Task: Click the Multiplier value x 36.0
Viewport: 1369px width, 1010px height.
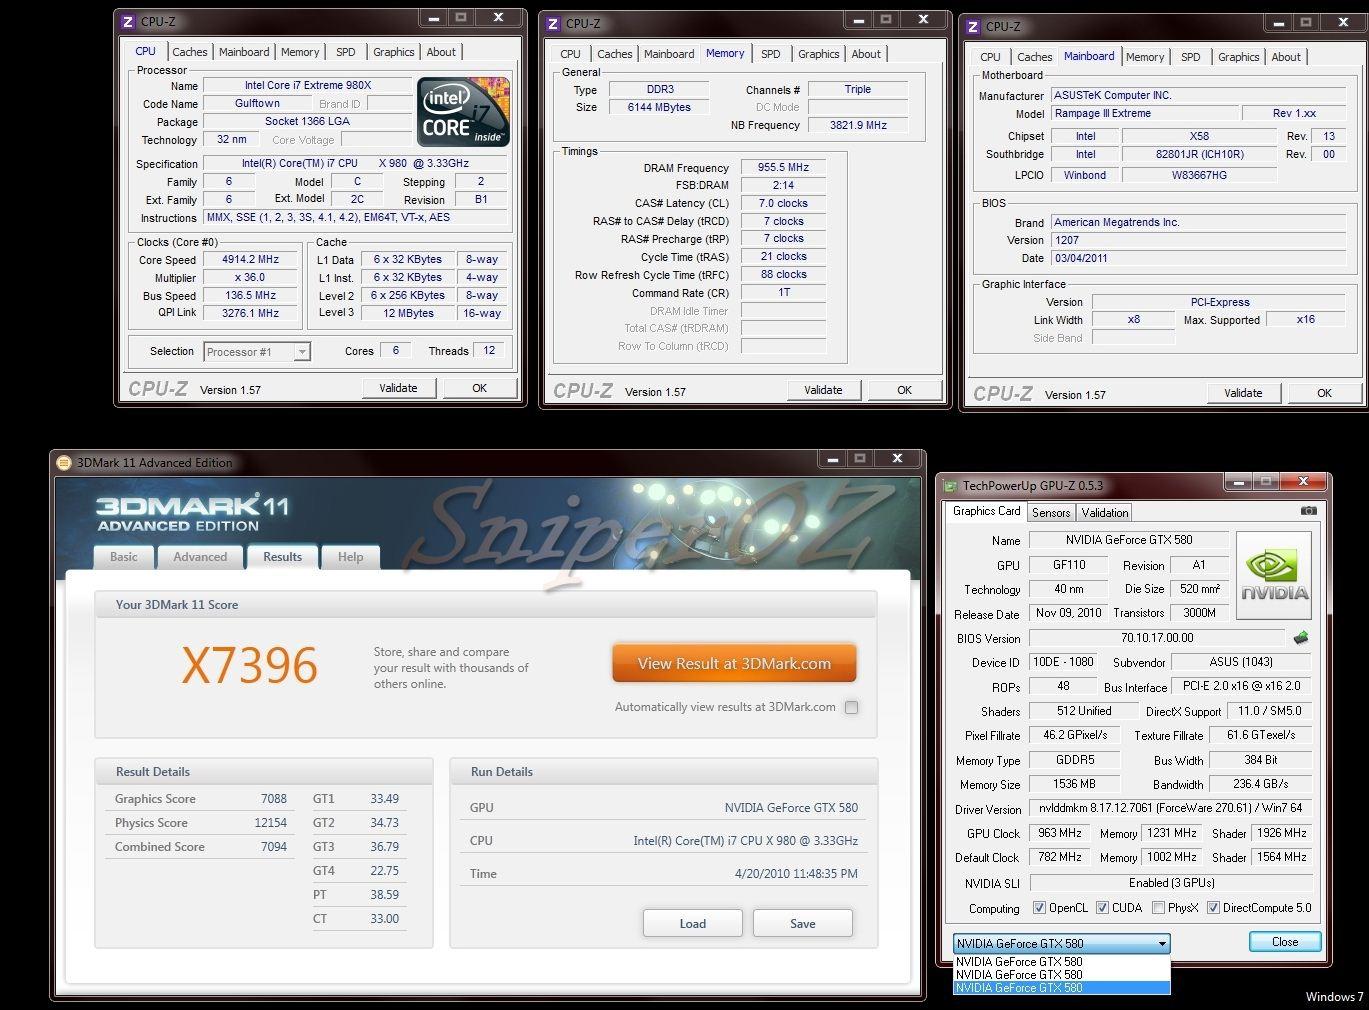Action: pyautogui.click(x=250, y=277)
